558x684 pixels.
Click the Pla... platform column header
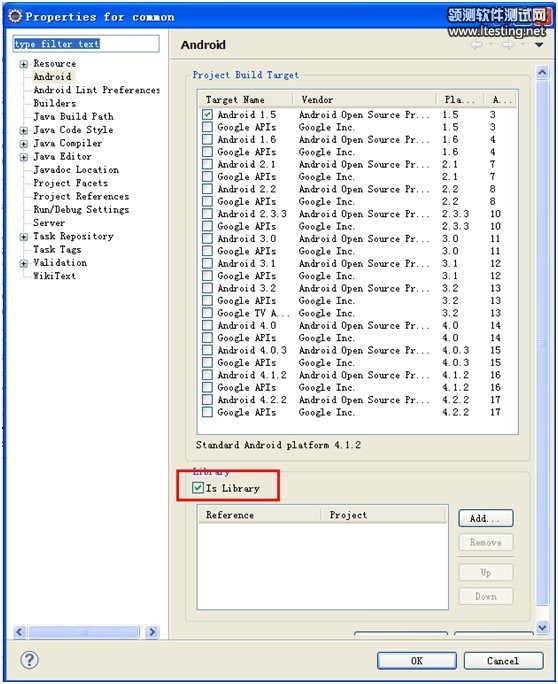(x=460, y=99)
